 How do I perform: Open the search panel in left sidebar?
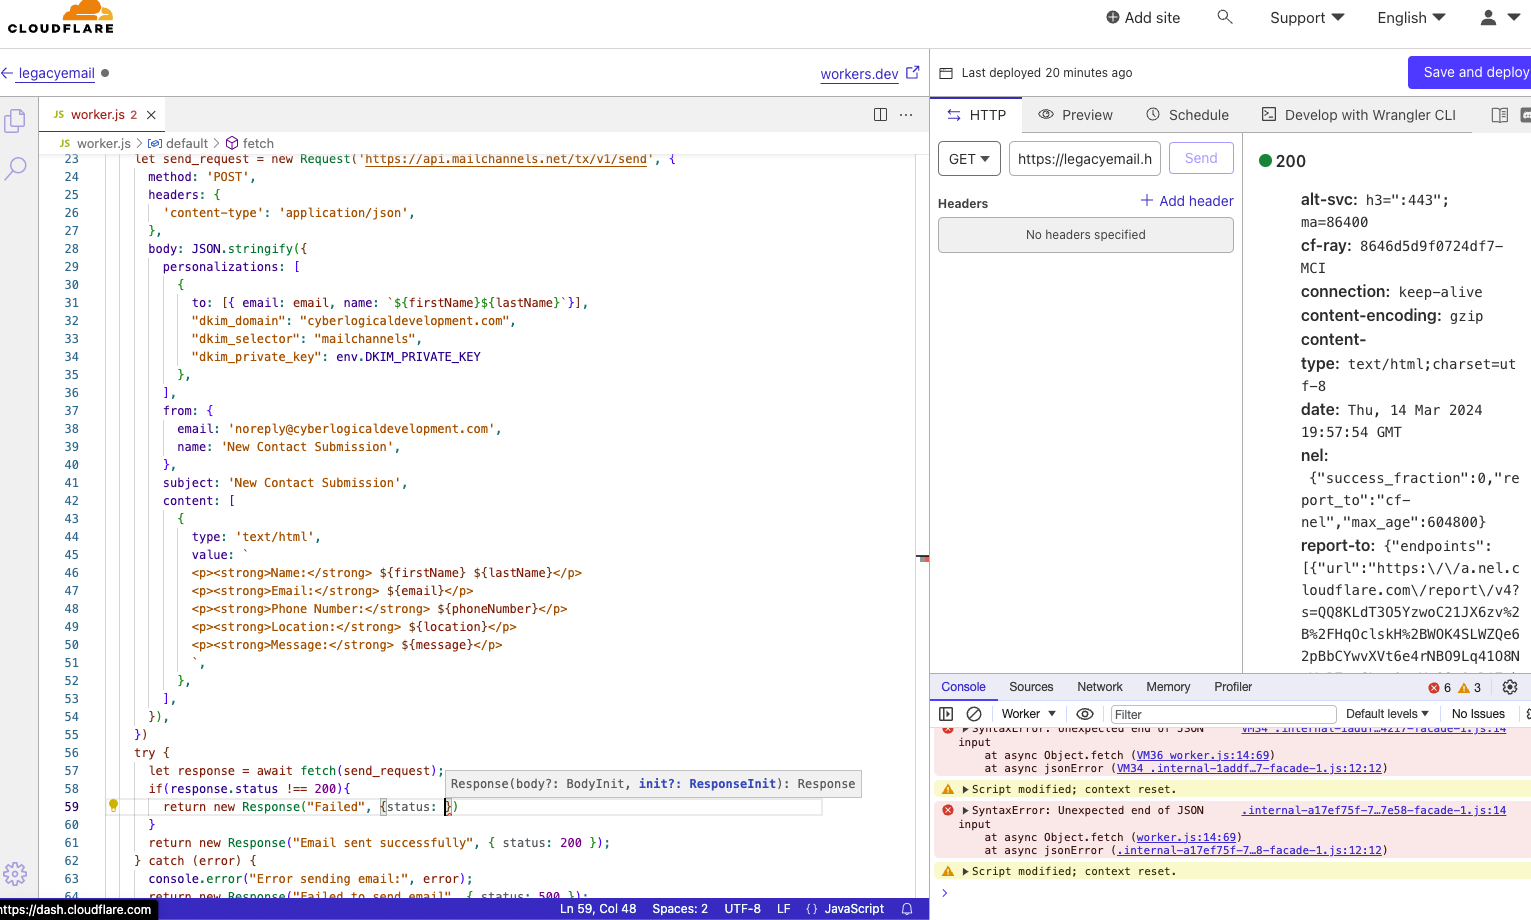point(15,167)
